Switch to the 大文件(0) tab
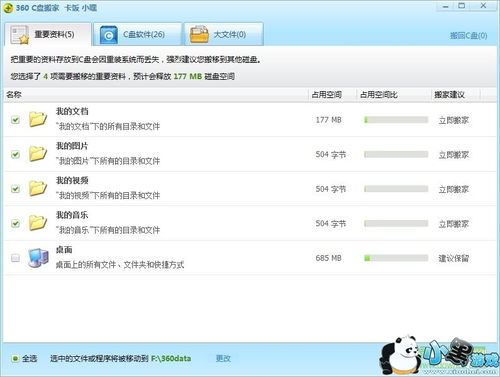The height and width of the screenshot is (377, 500). [x=224, y=35]
